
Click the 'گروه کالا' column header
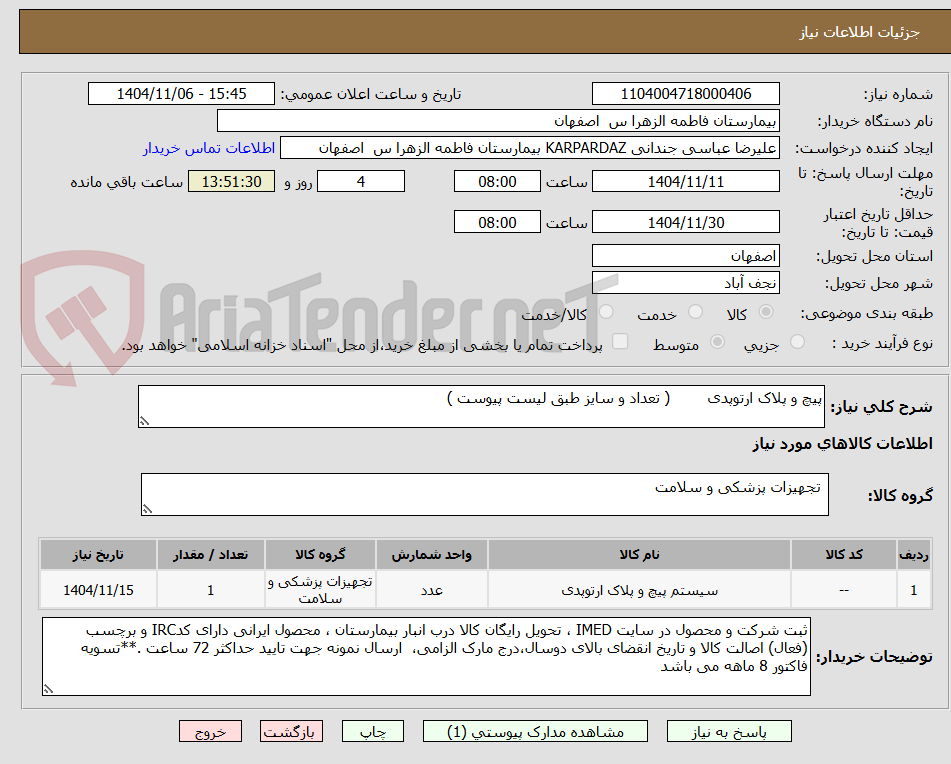click(x=320, y=555)
